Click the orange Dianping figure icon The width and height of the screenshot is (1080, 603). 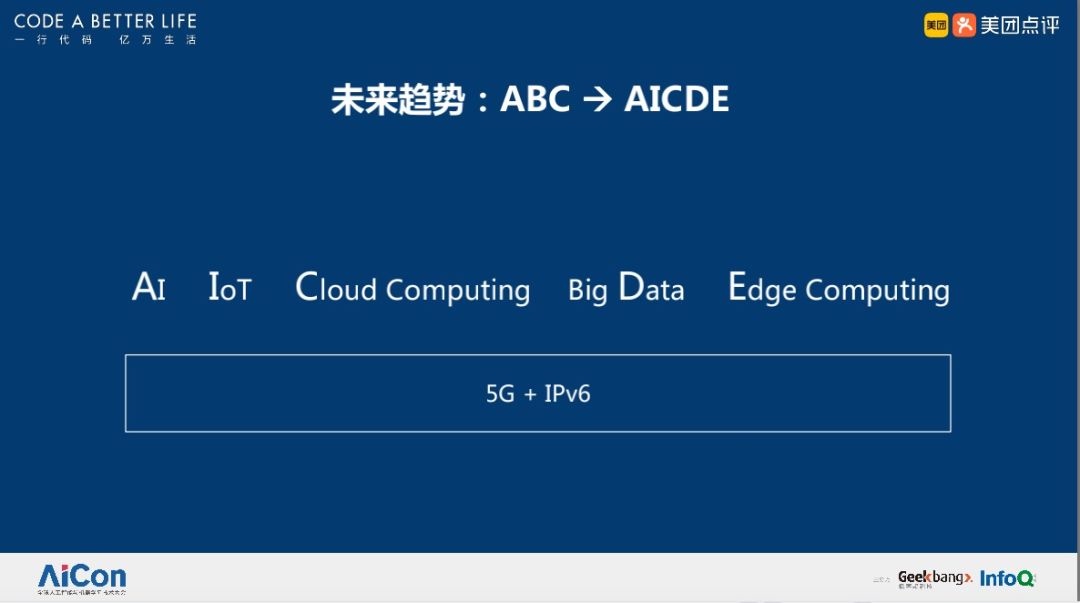tap(964, 25)
